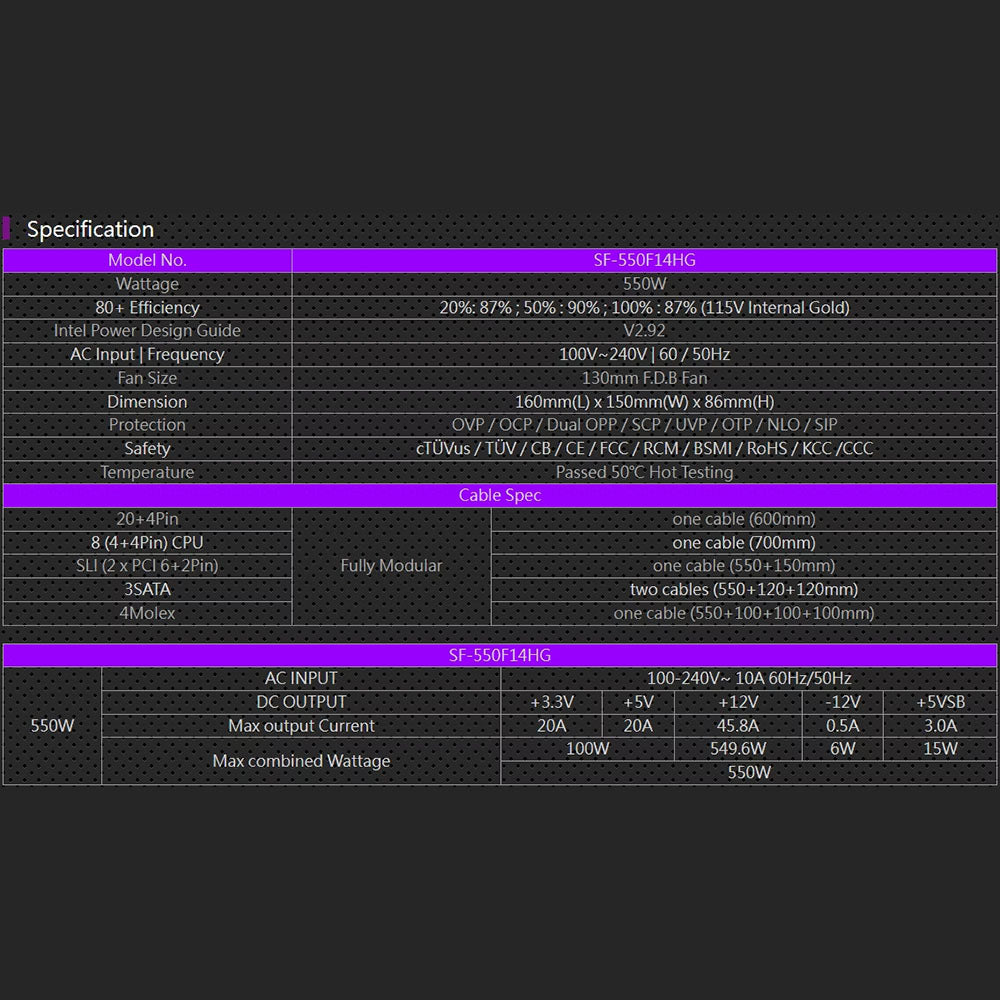
Task: Select the 'Intel Power Design Guide' label
Action: [x=147, y=330]
